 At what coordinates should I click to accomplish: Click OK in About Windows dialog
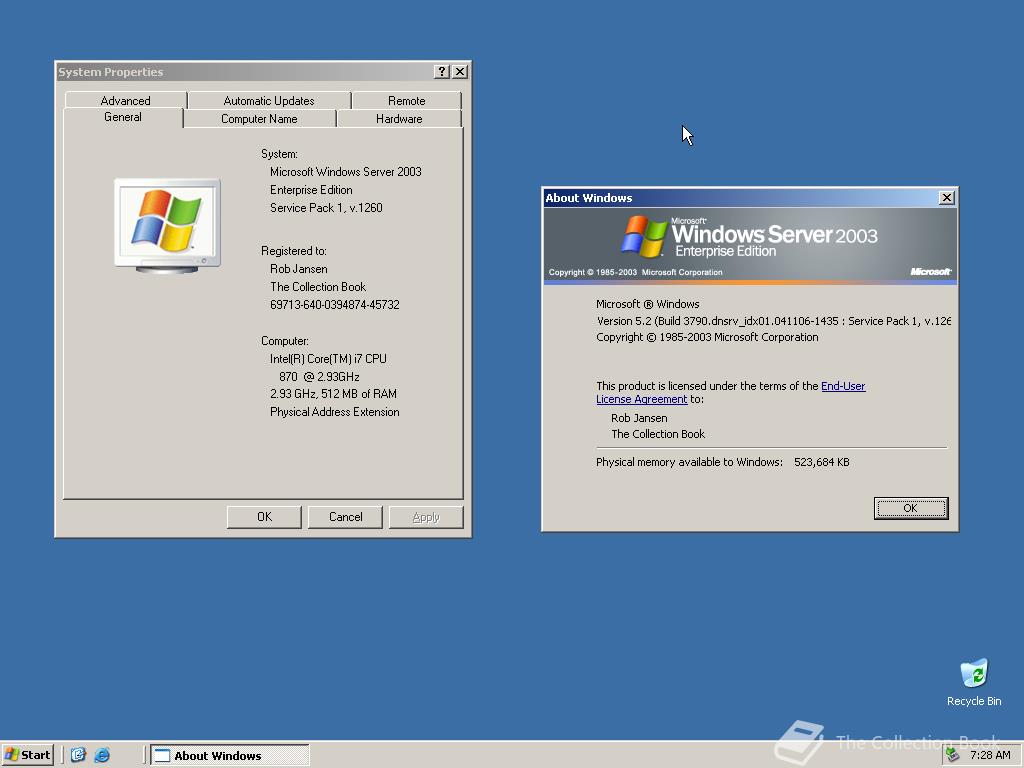910,508
